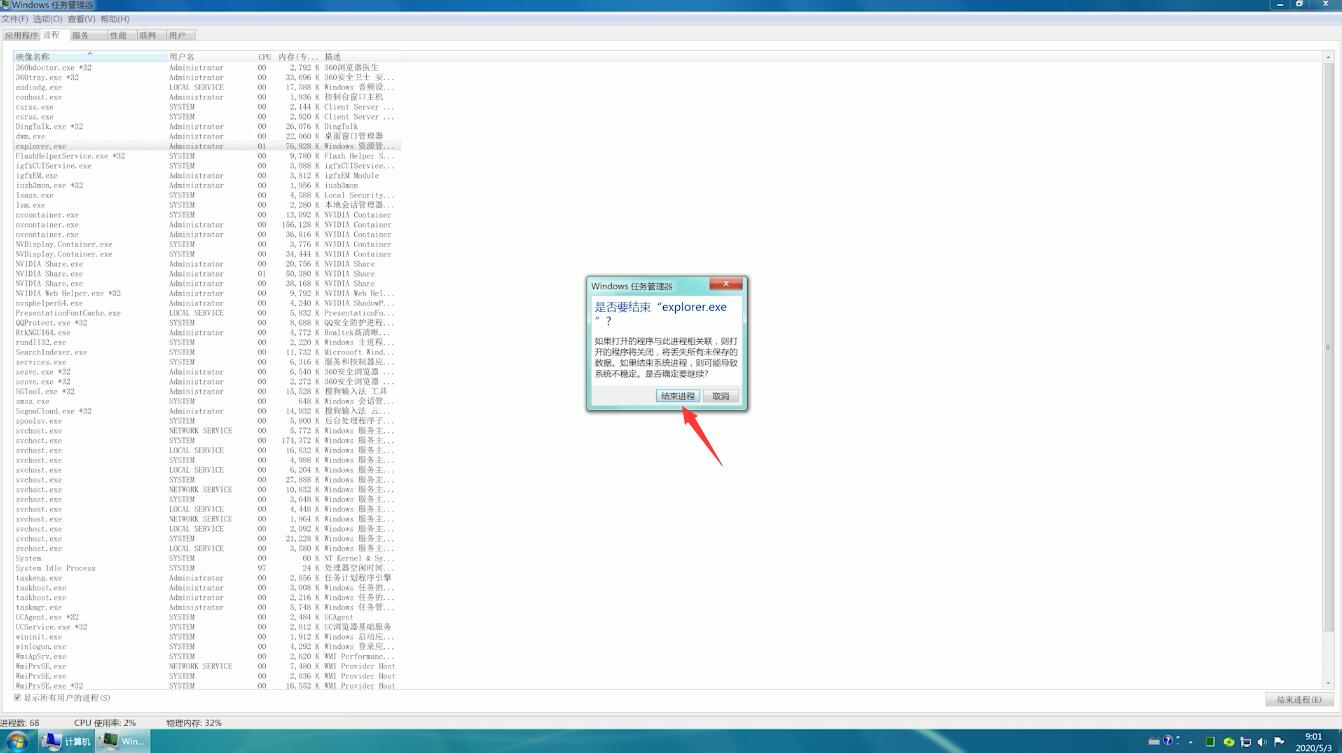Click the green Task Manager CPU tray icon
1342x753 pixels.
[1210, 742]
